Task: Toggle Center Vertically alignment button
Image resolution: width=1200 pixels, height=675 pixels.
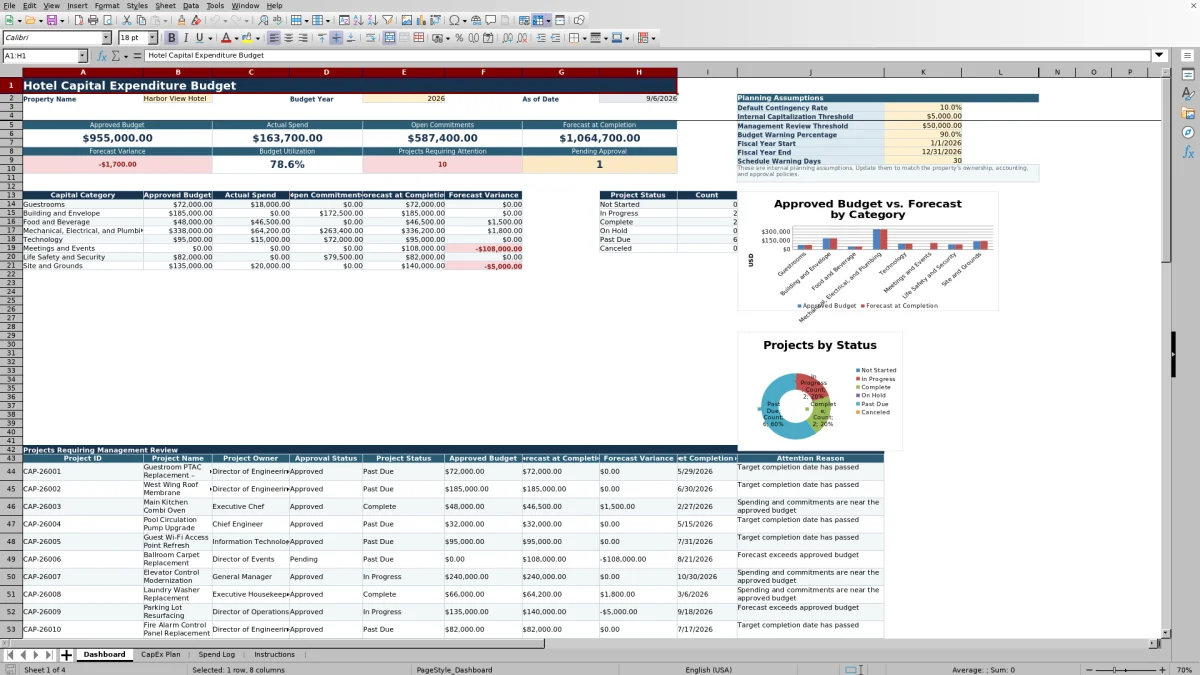Action: click(x=336, y=38)
